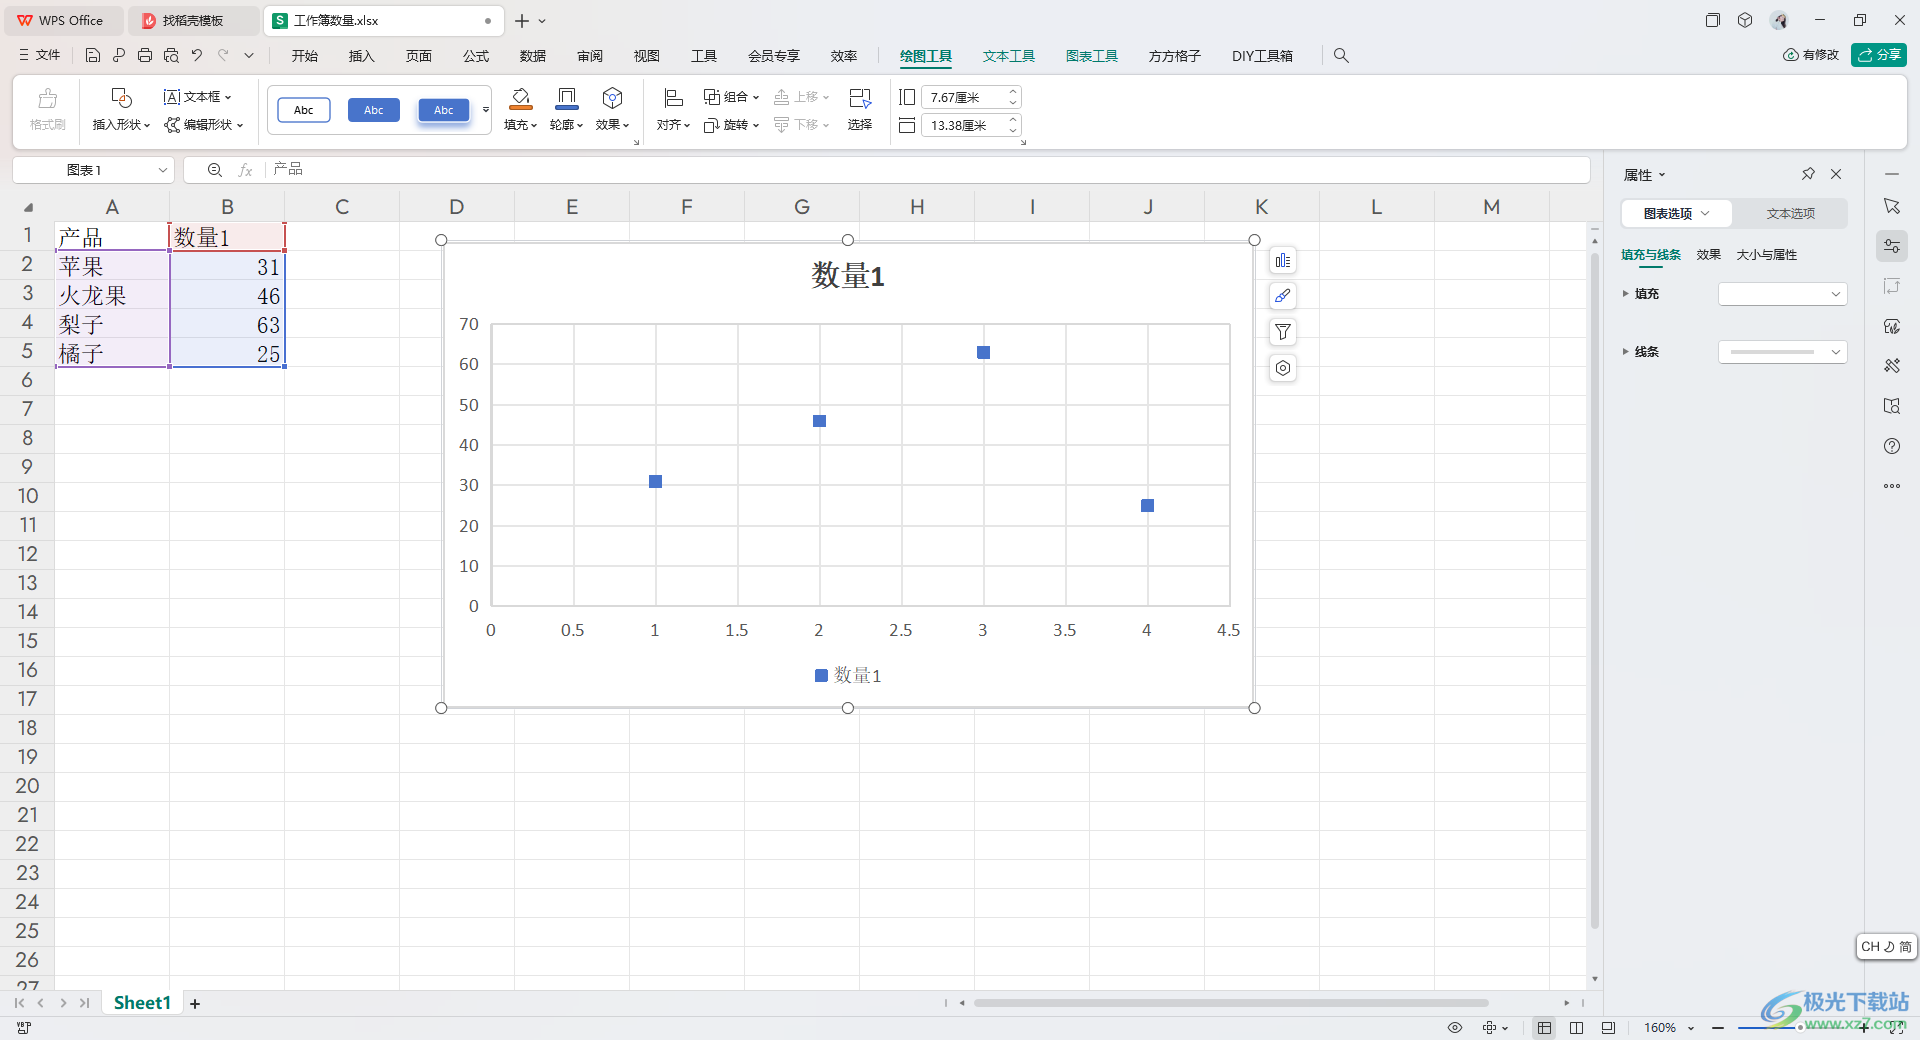Select the shadowed blue Abc shape style
Screen dimensions: 1920x1040
coord(444,110)
